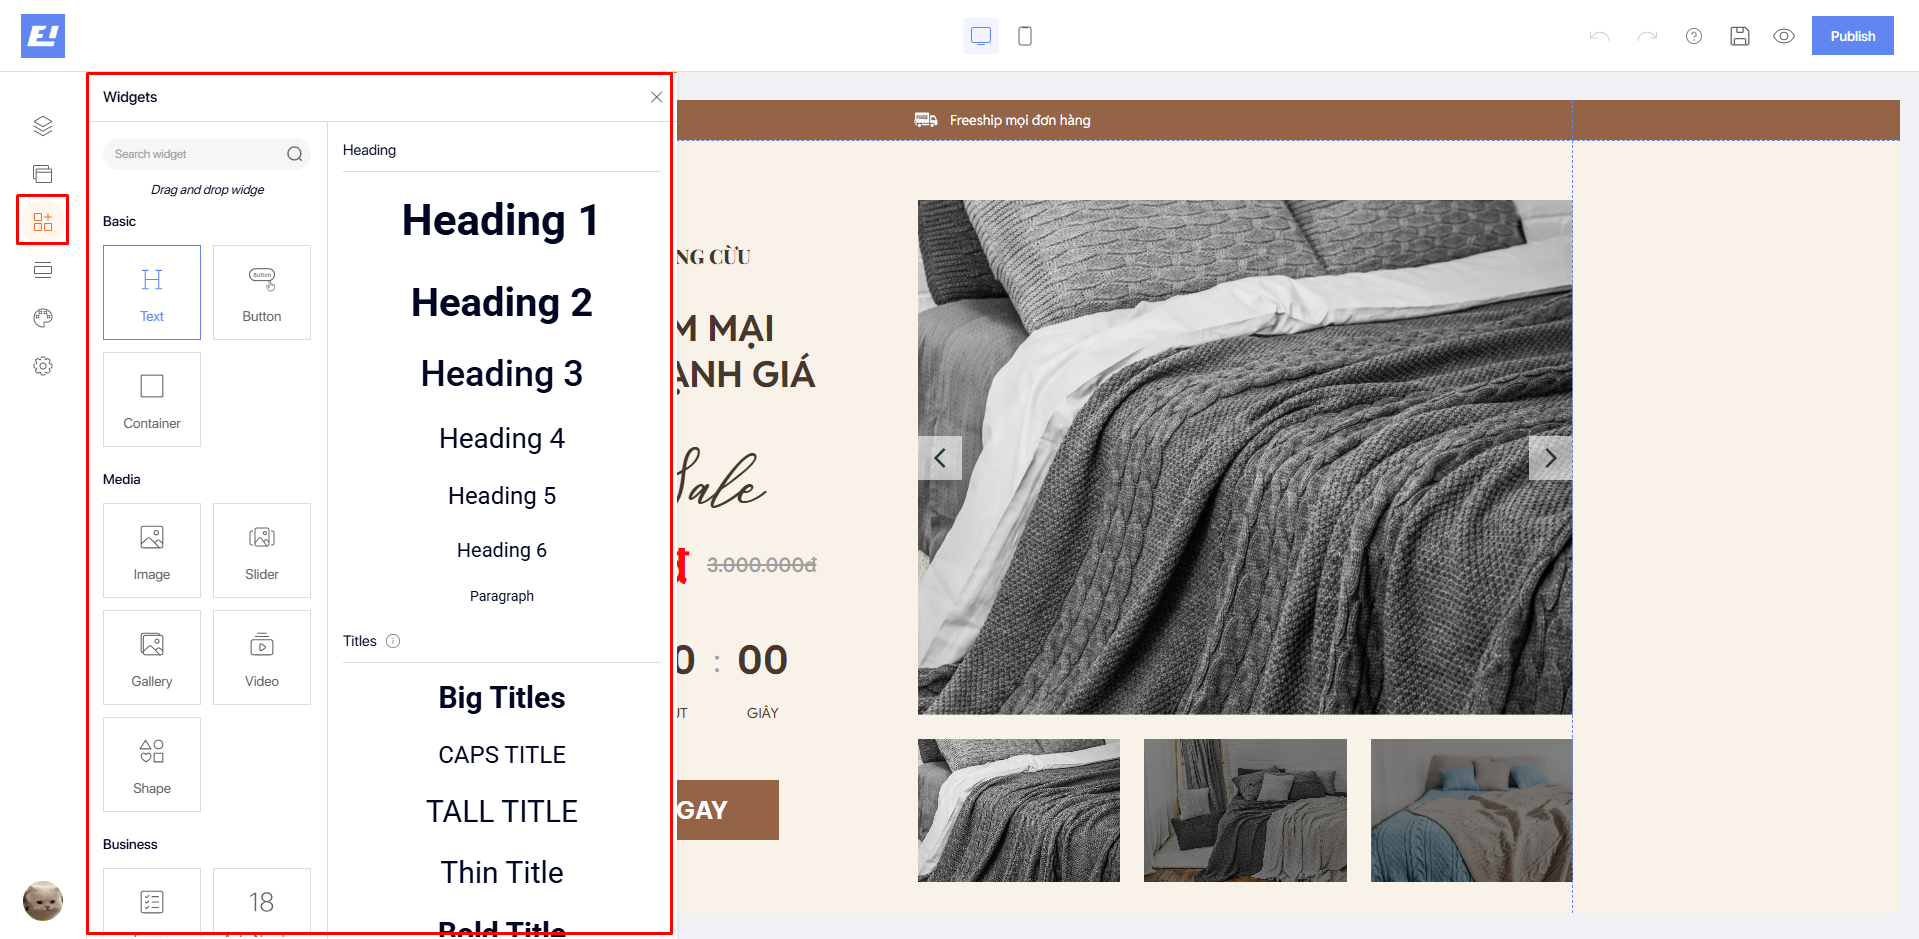Click the Search widget input field
1919x939 pixels.
(195, 154)
